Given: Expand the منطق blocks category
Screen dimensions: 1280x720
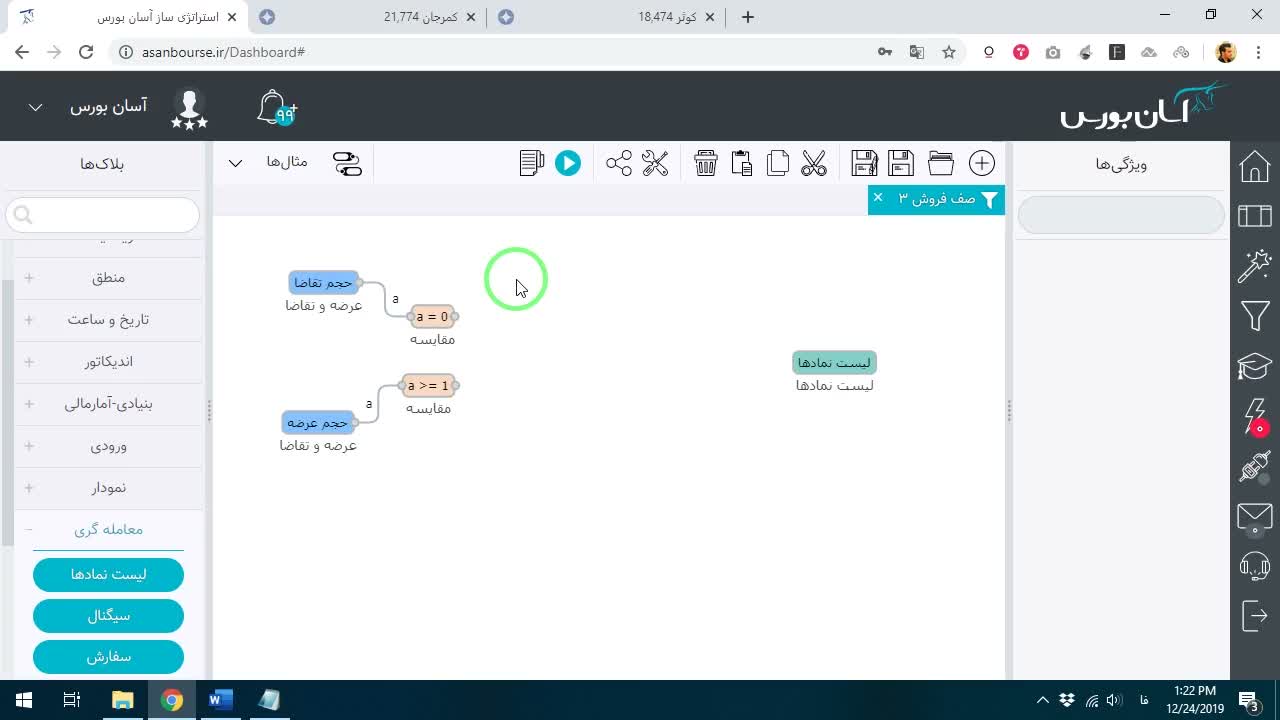Looking at the screenshot, I should coord(29,278).
